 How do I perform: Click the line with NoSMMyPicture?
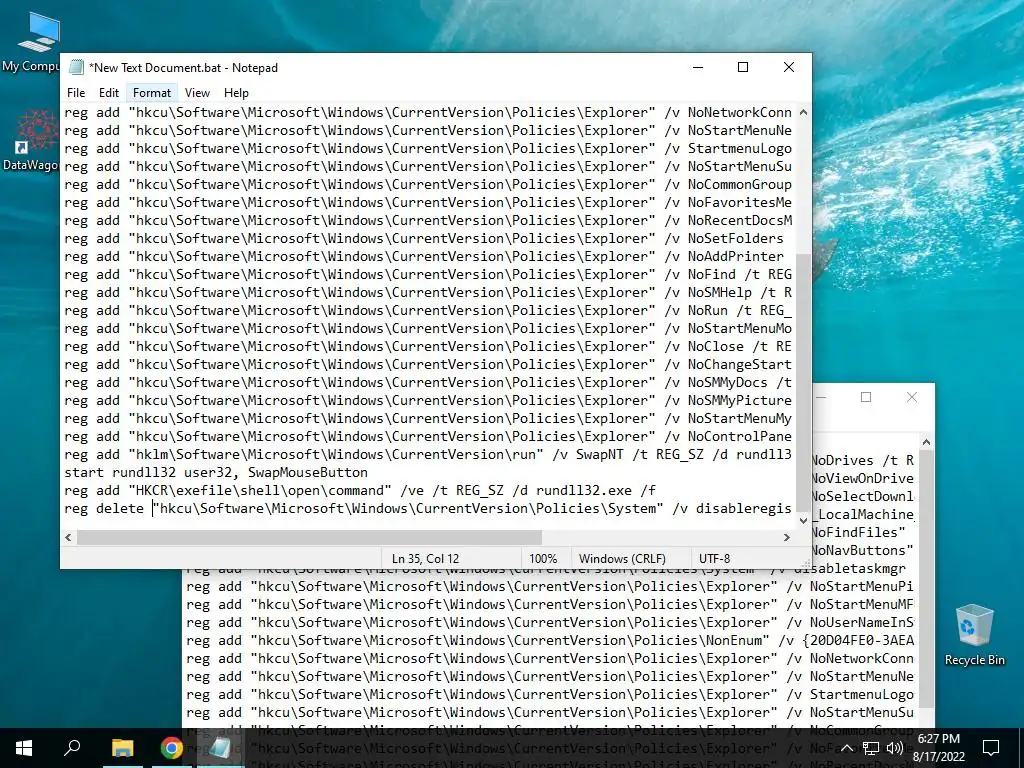click(428, 400)
